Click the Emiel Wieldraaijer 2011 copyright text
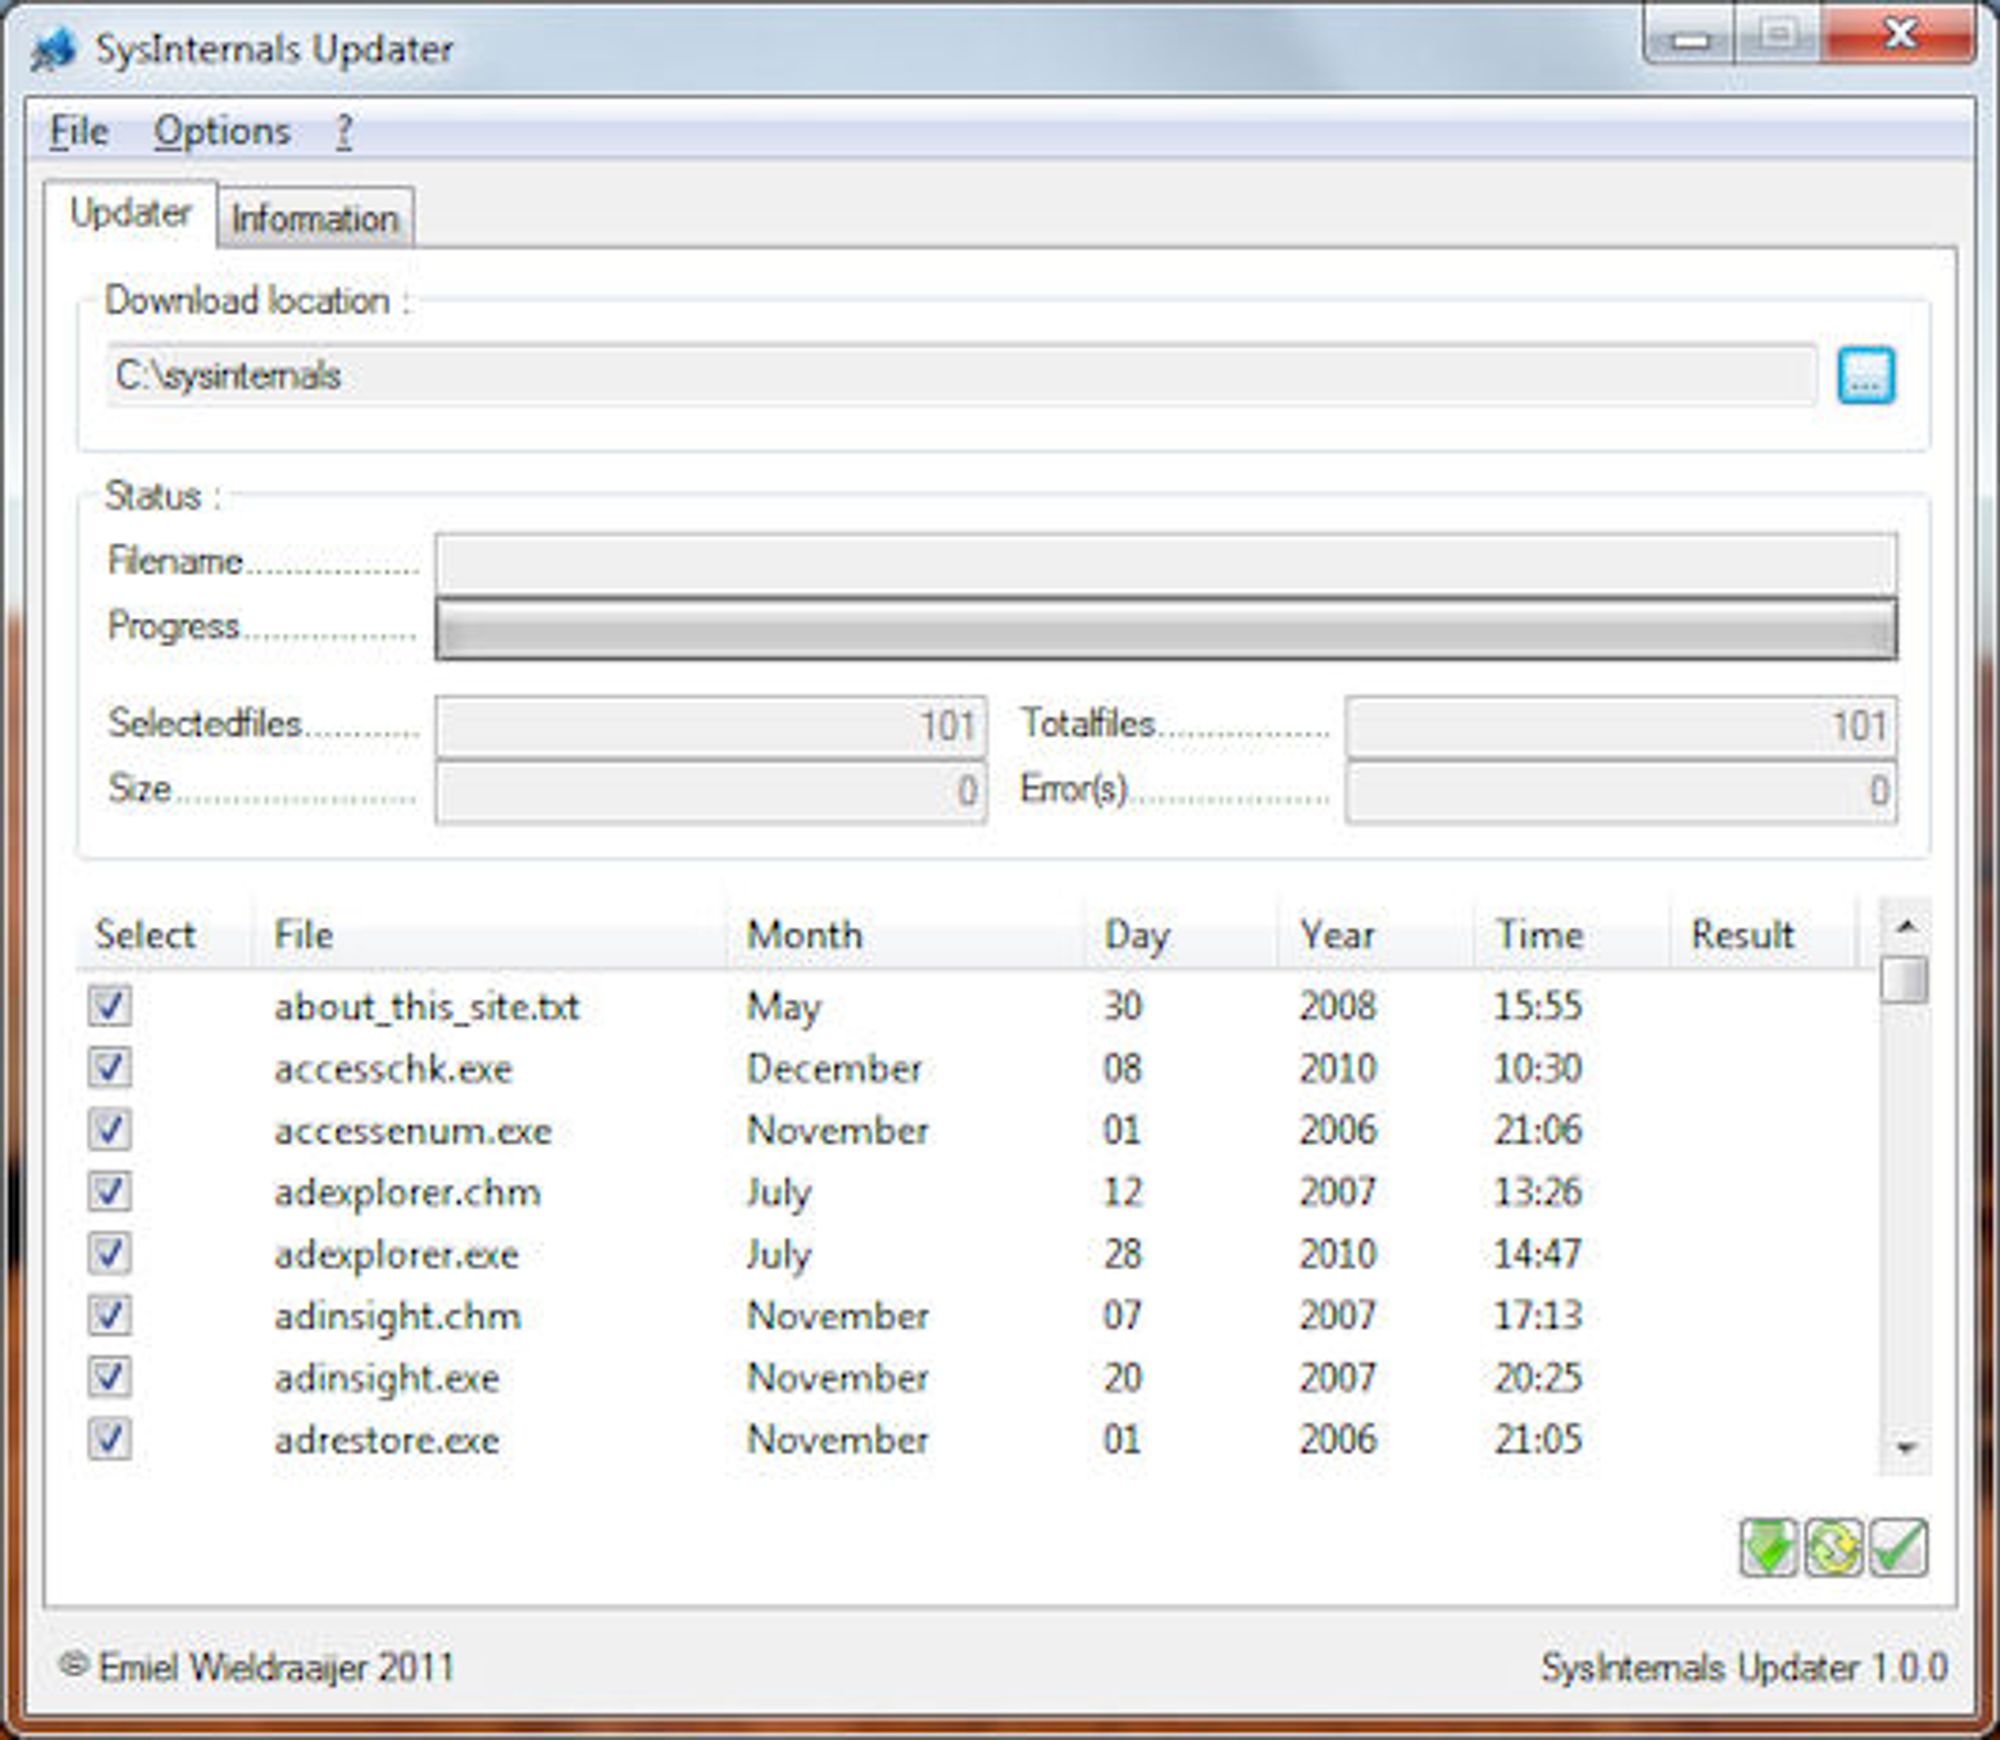The width and height of the screenshot is (2000, 1740). (x=256, y=1667)
